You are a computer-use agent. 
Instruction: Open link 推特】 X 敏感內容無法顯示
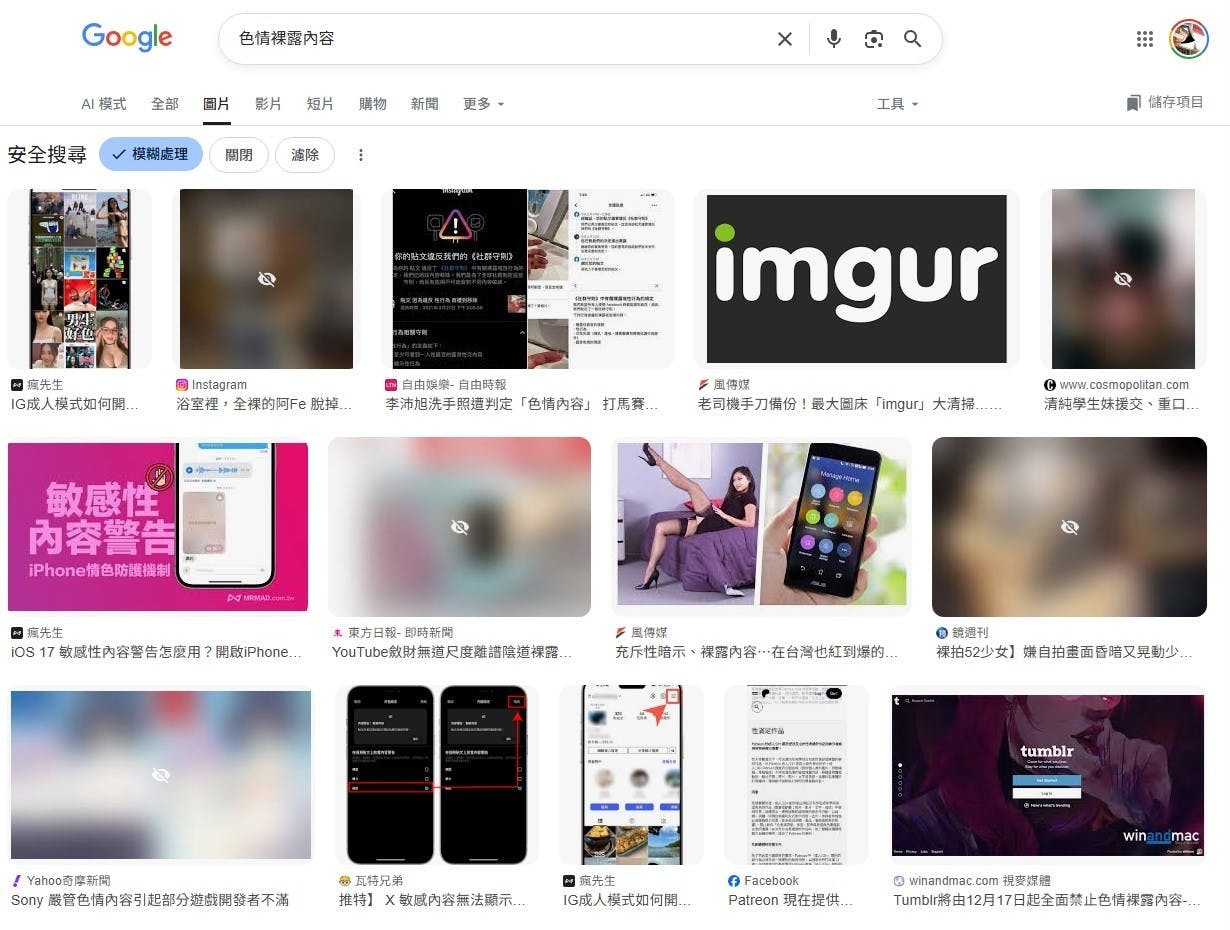433,901
